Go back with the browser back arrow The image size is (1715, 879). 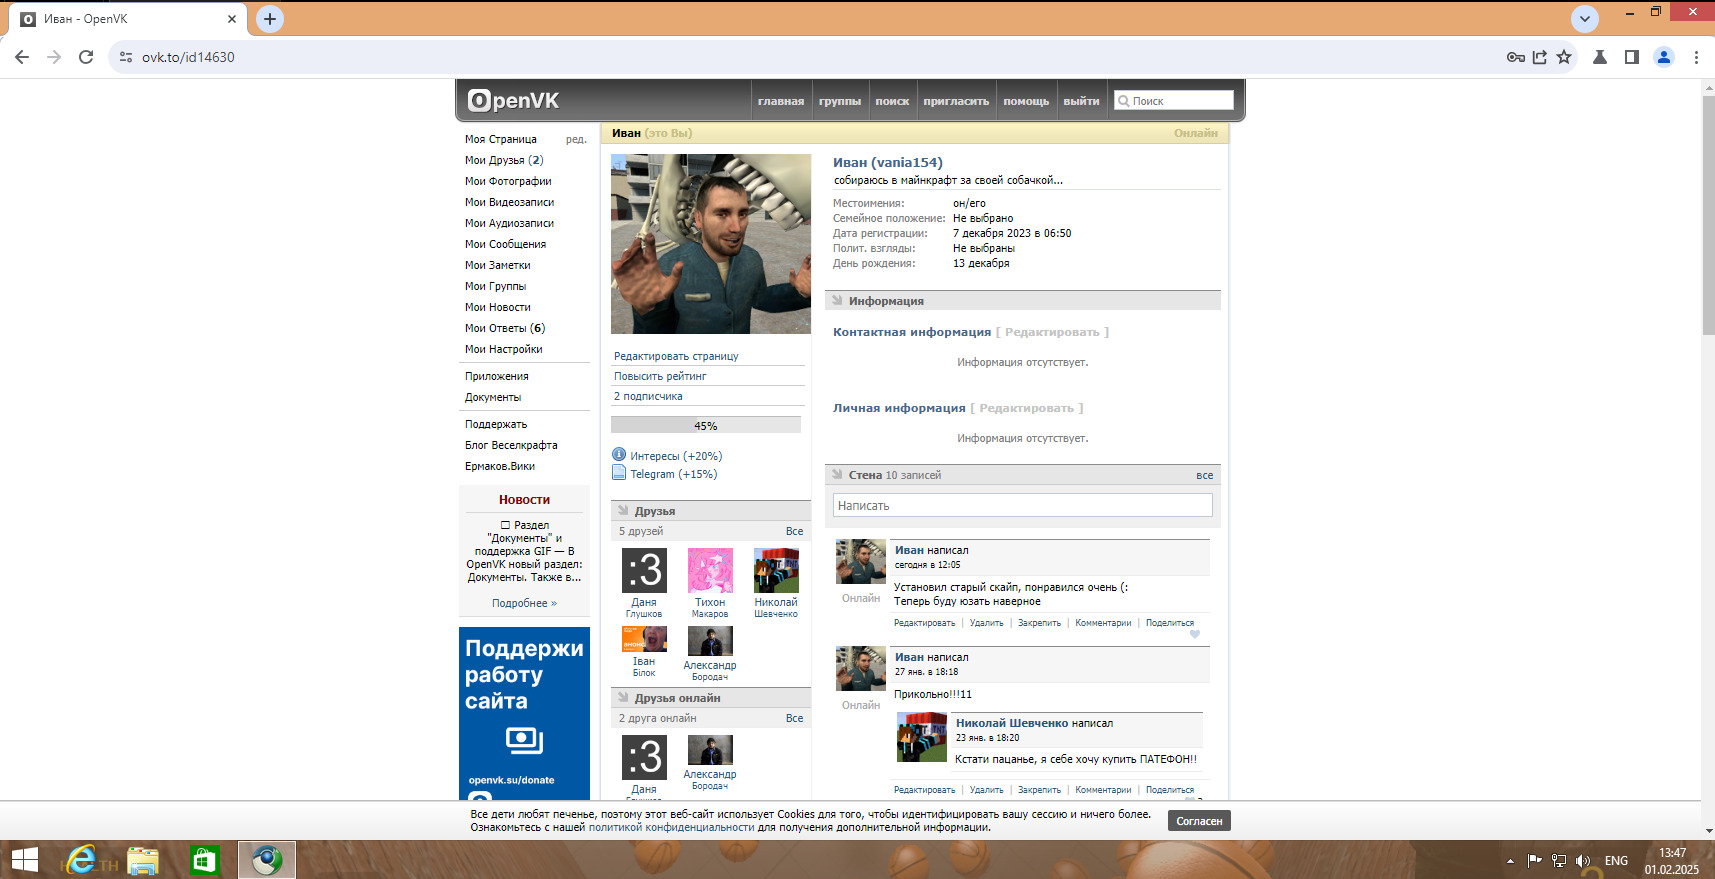click(x=22, y=57)
